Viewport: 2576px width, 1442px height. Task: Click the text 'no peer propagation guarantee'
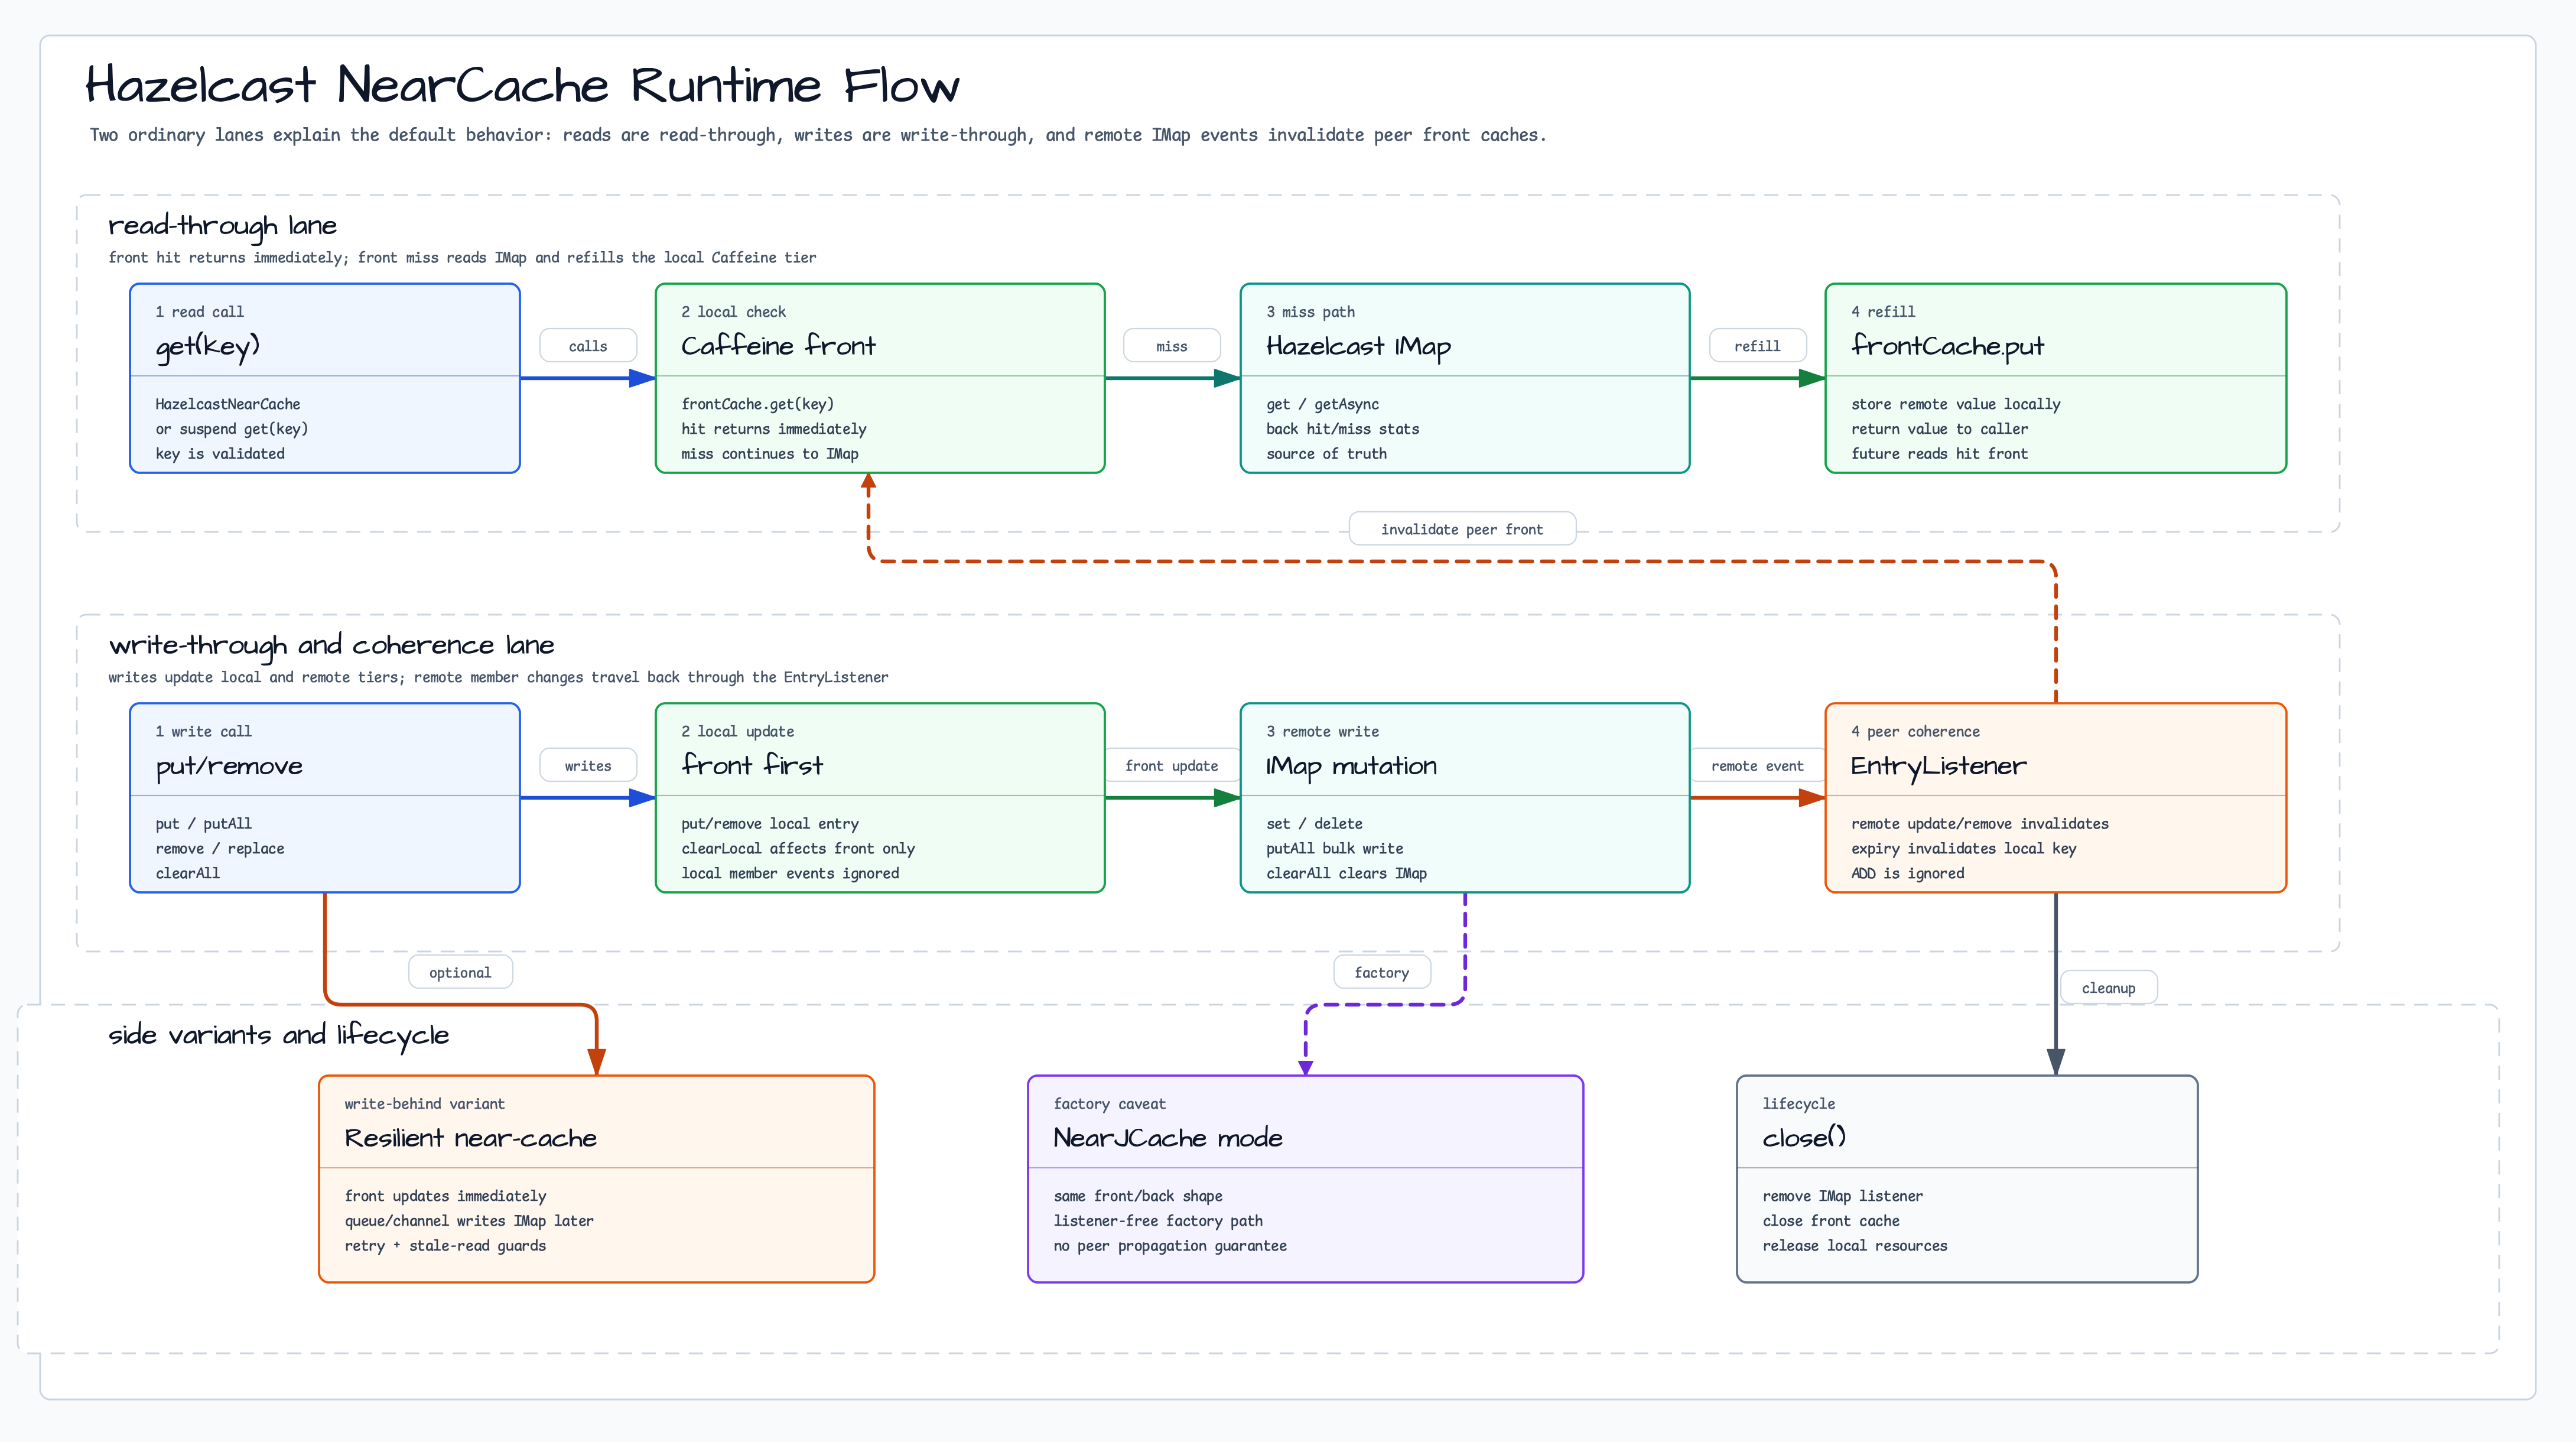[x=1170, y=1245]
